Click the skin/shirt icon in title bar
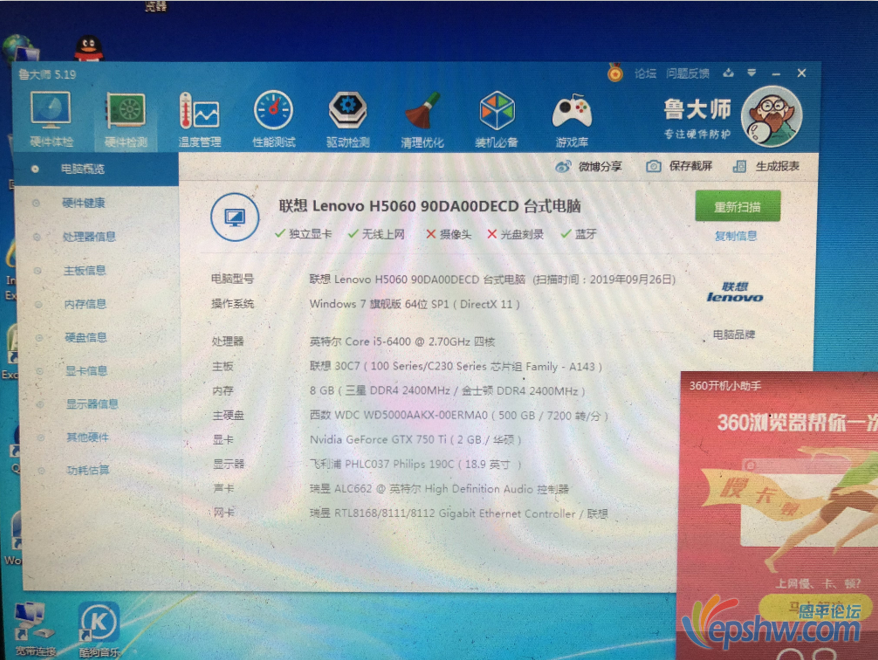878x660 pixels. [x=728, y=73]
